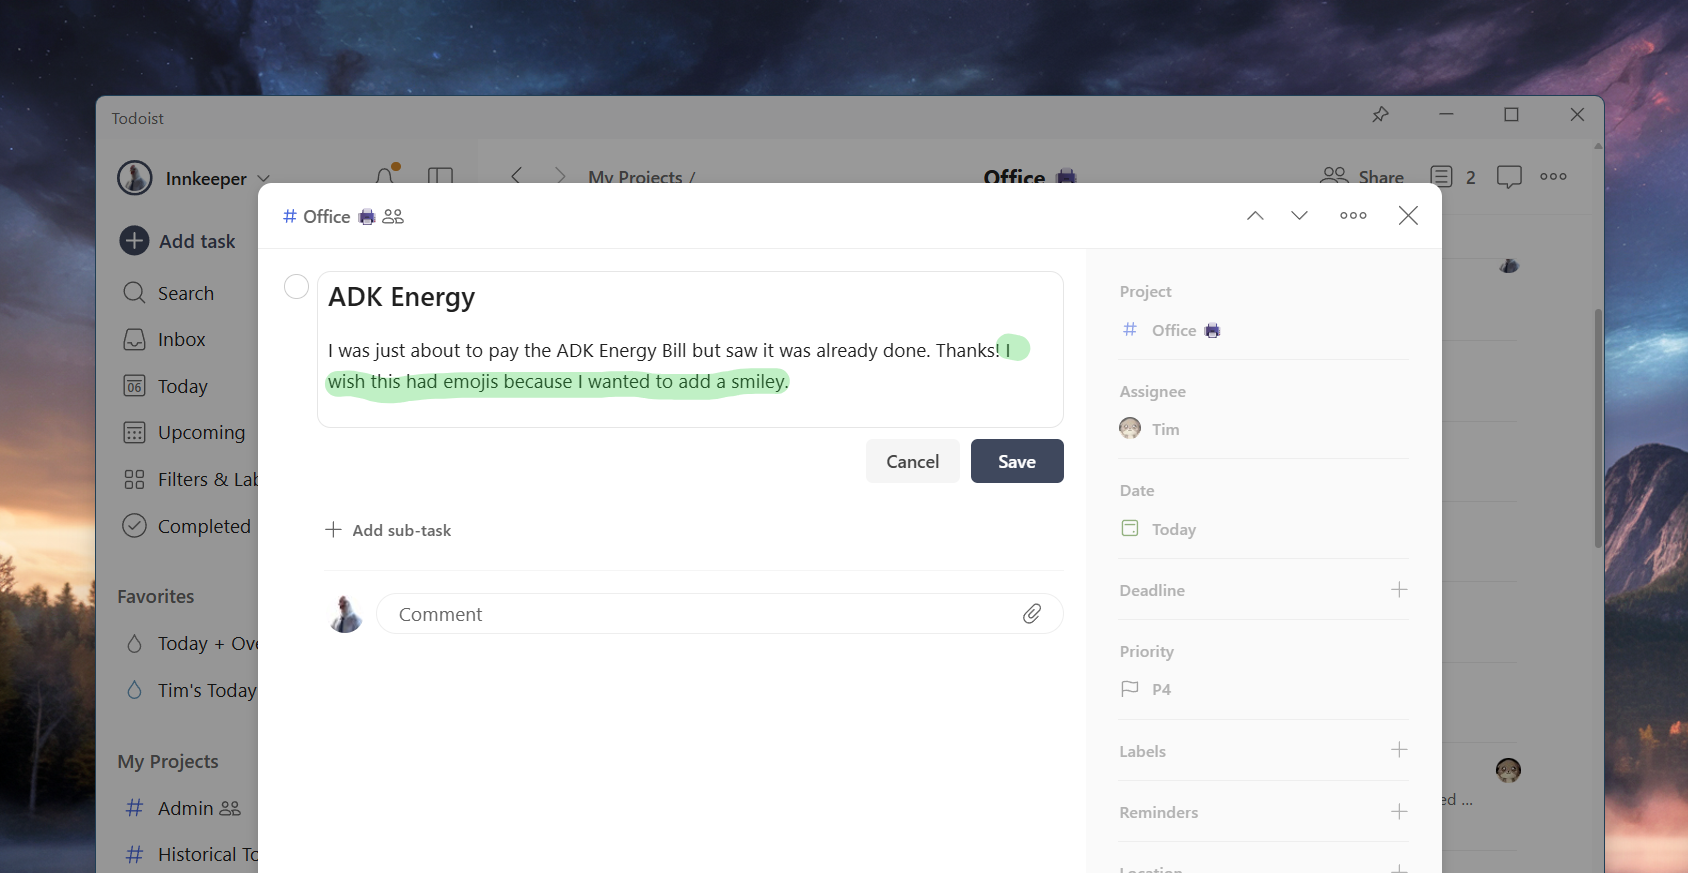Open Admin project in sidebar
This screenshot has height=873, width=1688.
click(x=182, y=808)
